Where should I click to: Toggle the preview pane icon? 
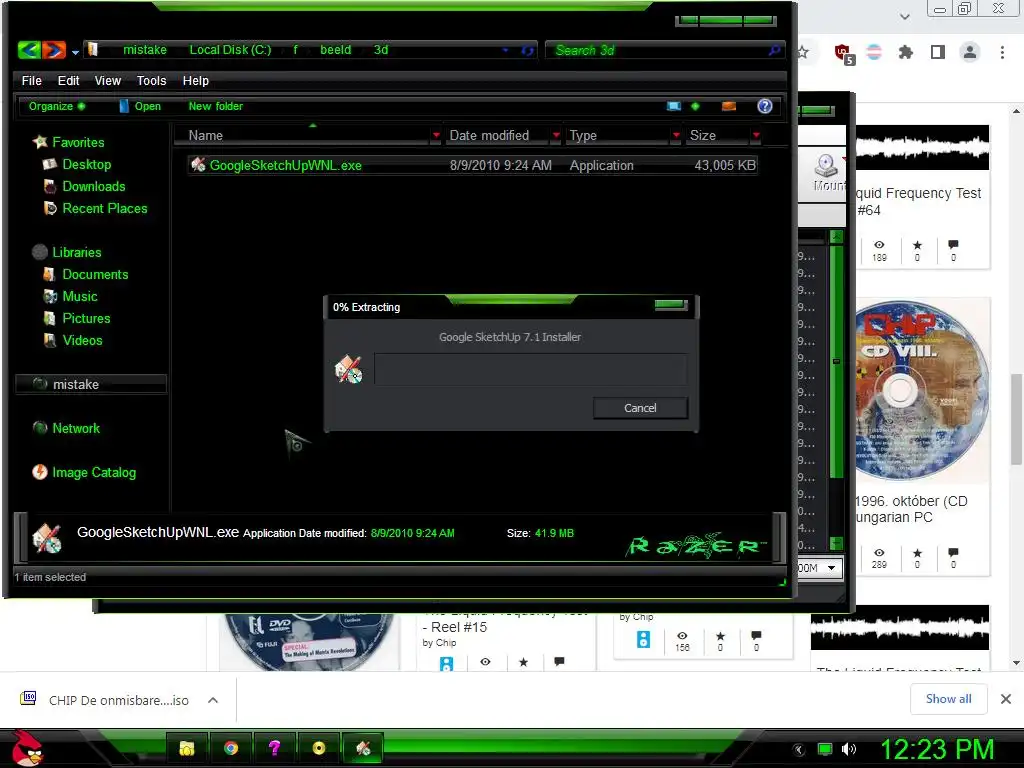(x=729, y=106)
